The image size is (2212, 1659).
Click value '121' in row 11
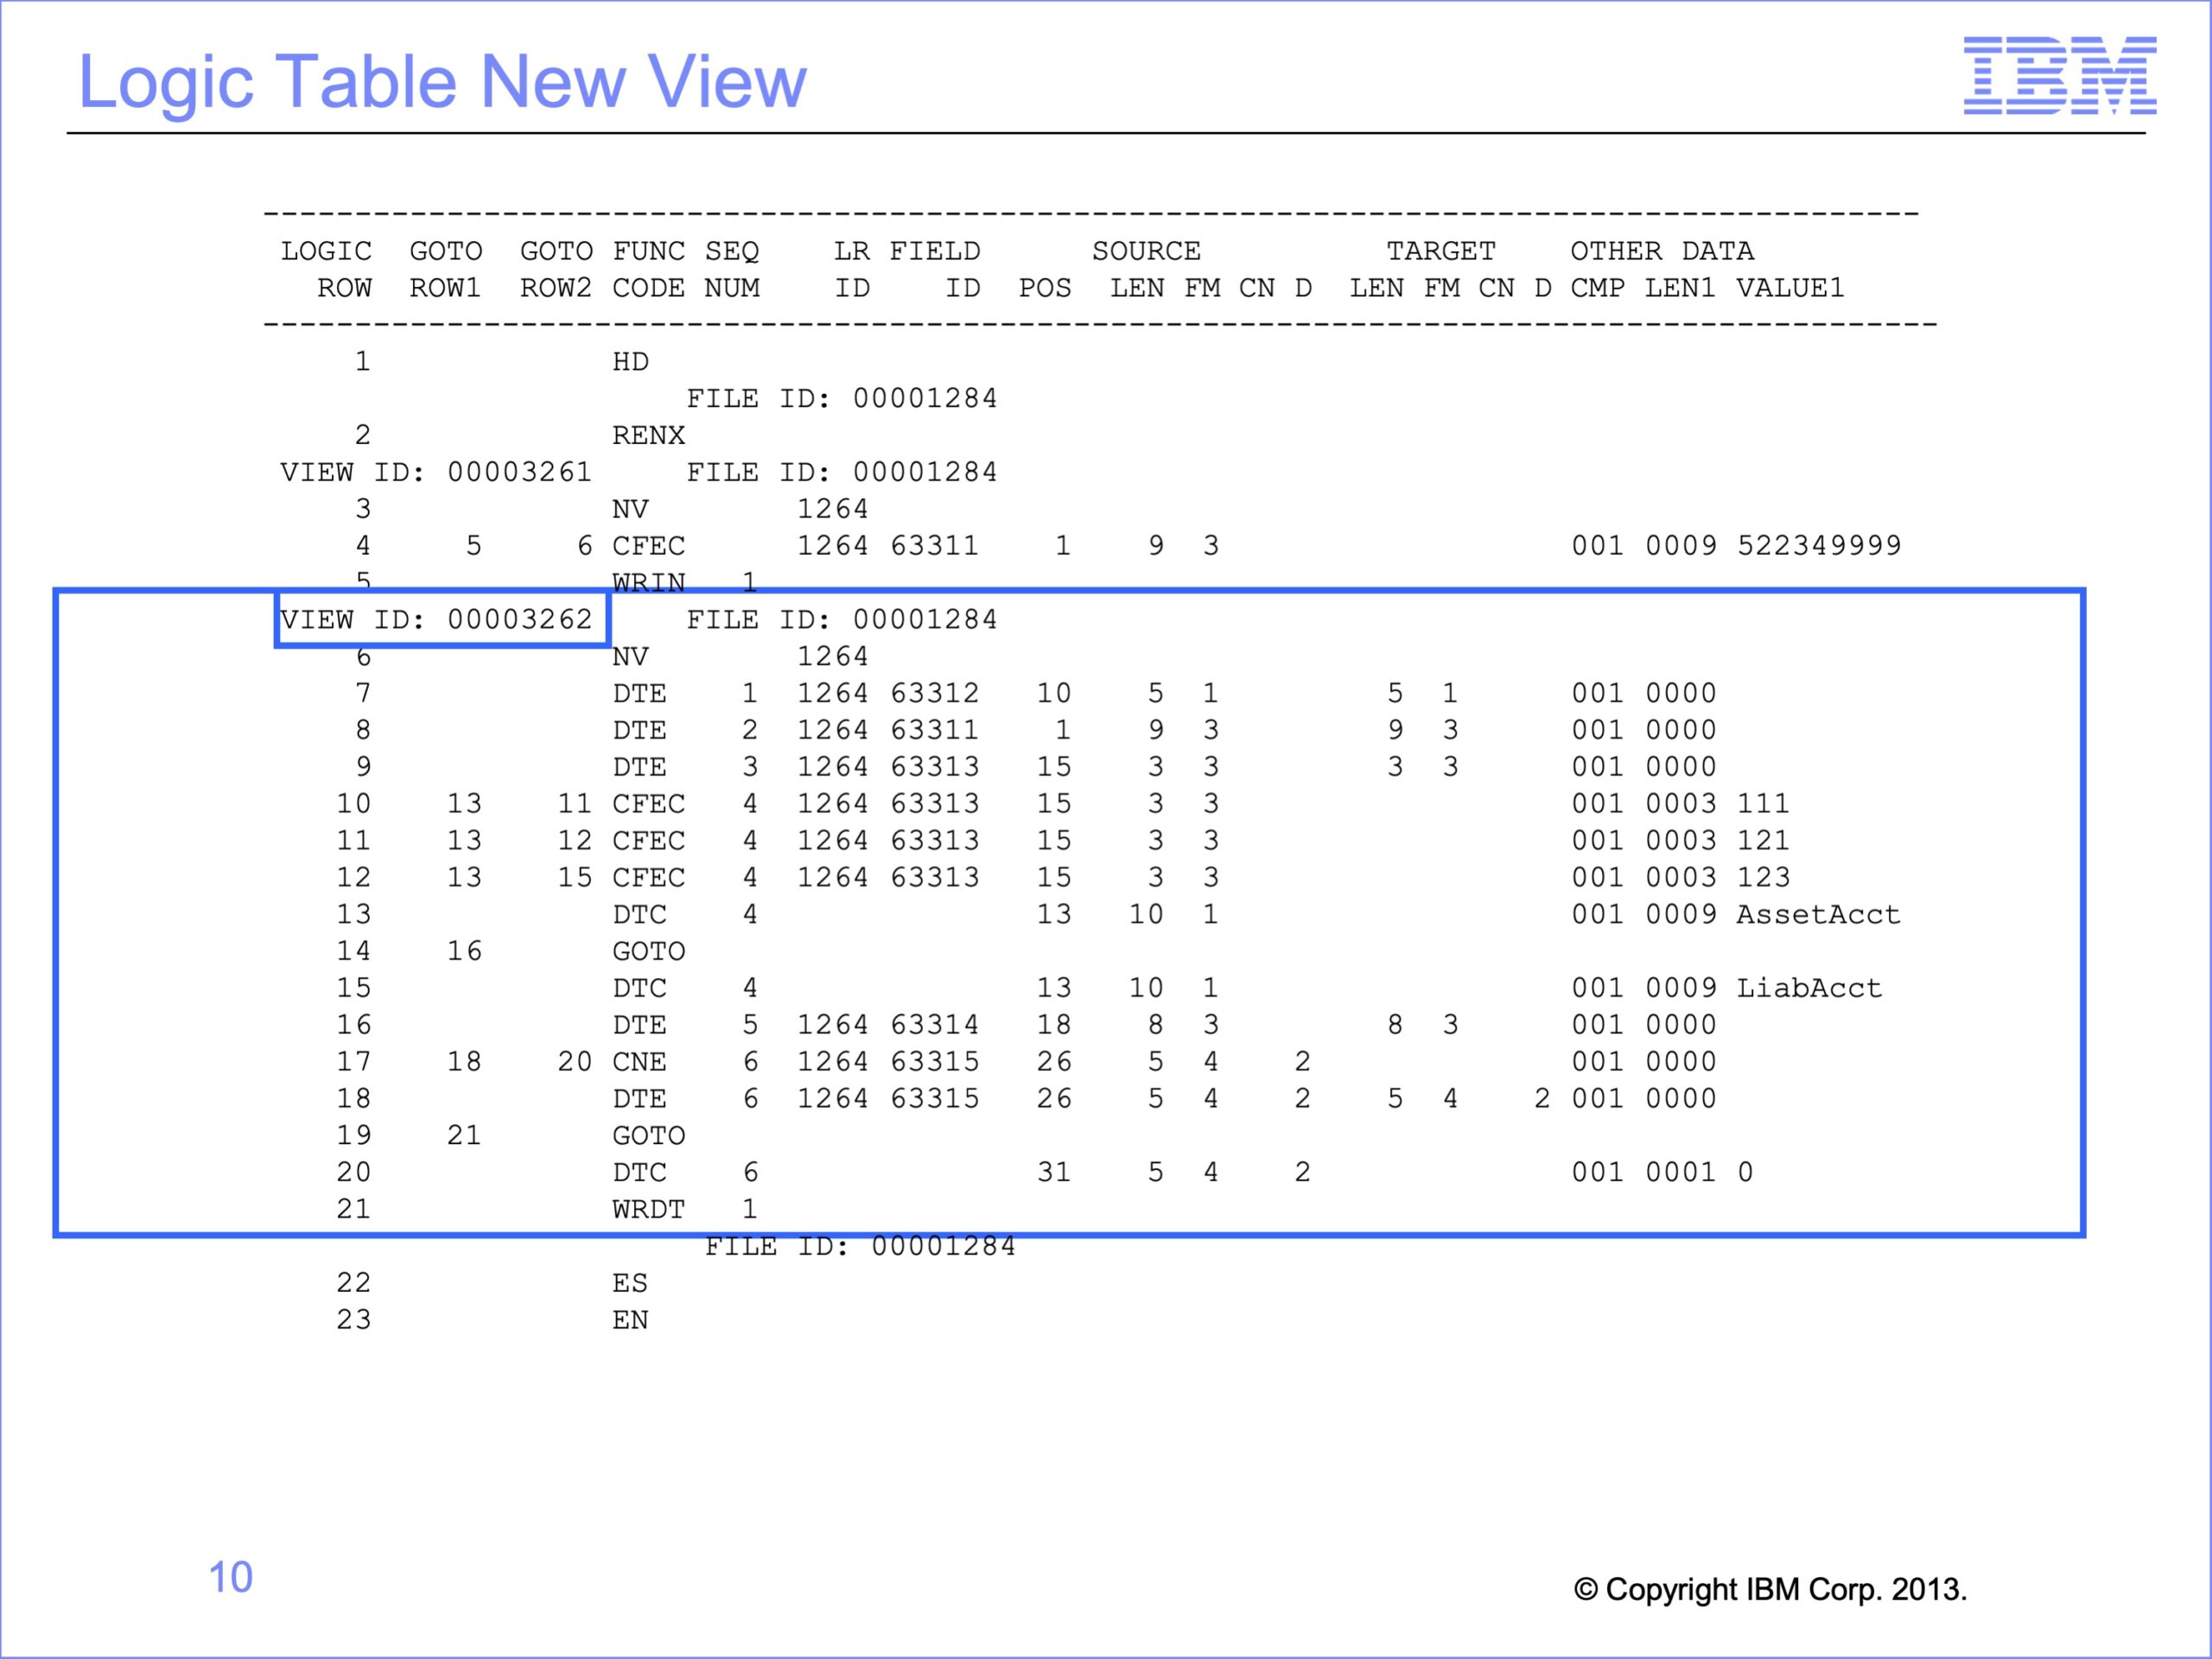[1763, 841]
